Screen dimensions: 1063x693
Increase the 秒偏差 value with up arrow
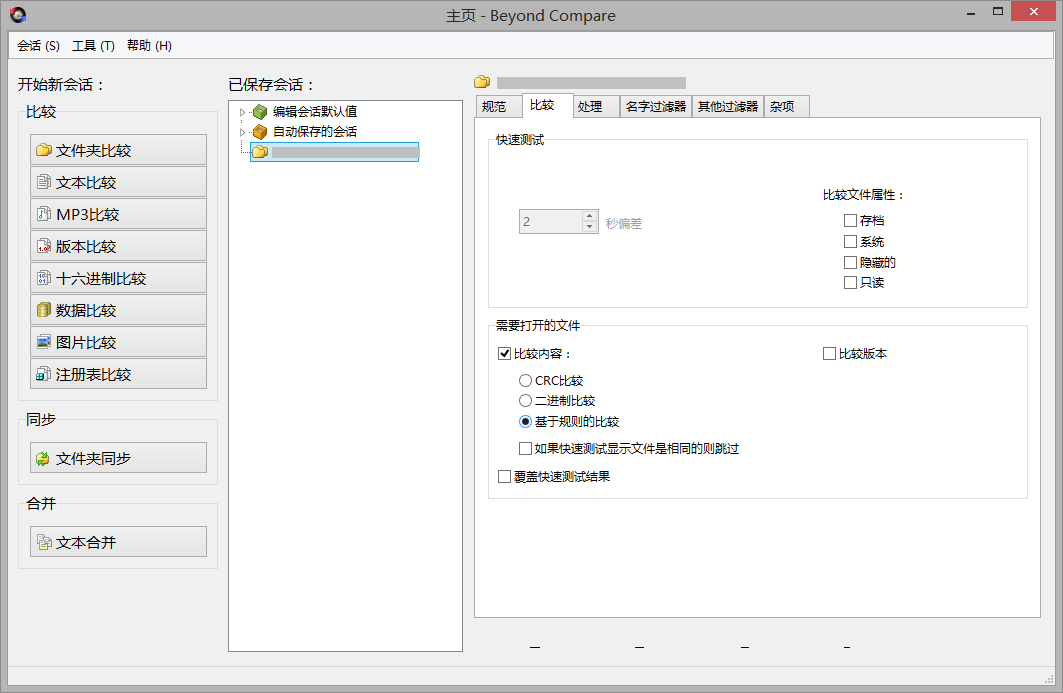pos(589,216)
